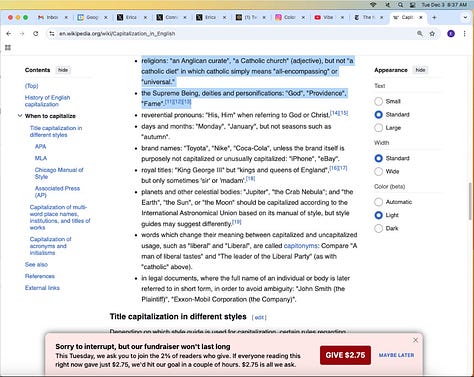Screen dimensions: 474x377
Task: Open Spotlight search in menu bar
Action: coord(400,5)
